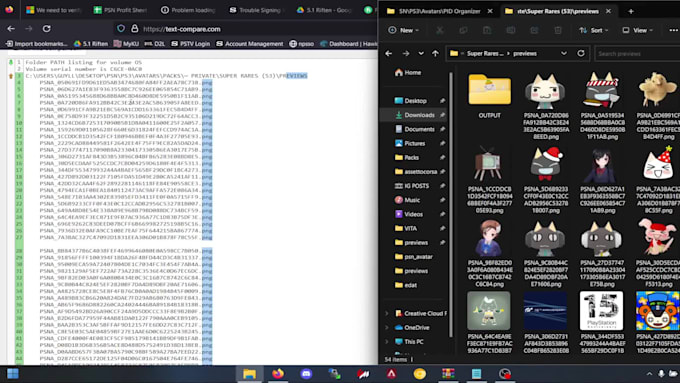Click the copy icon in Explorer toolbar

pos(463,30)
